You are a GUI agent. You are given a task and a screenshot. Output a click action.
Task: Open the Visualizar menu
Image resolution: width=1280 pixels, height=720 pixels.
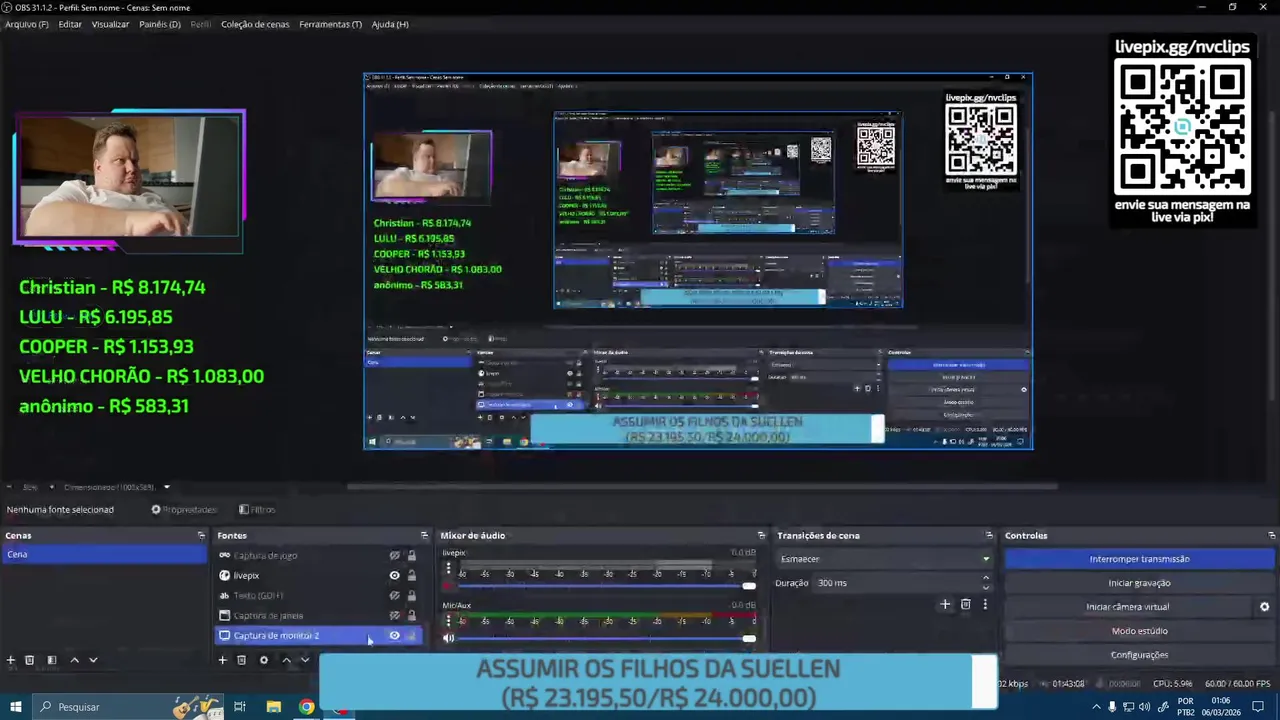[110, 24]
